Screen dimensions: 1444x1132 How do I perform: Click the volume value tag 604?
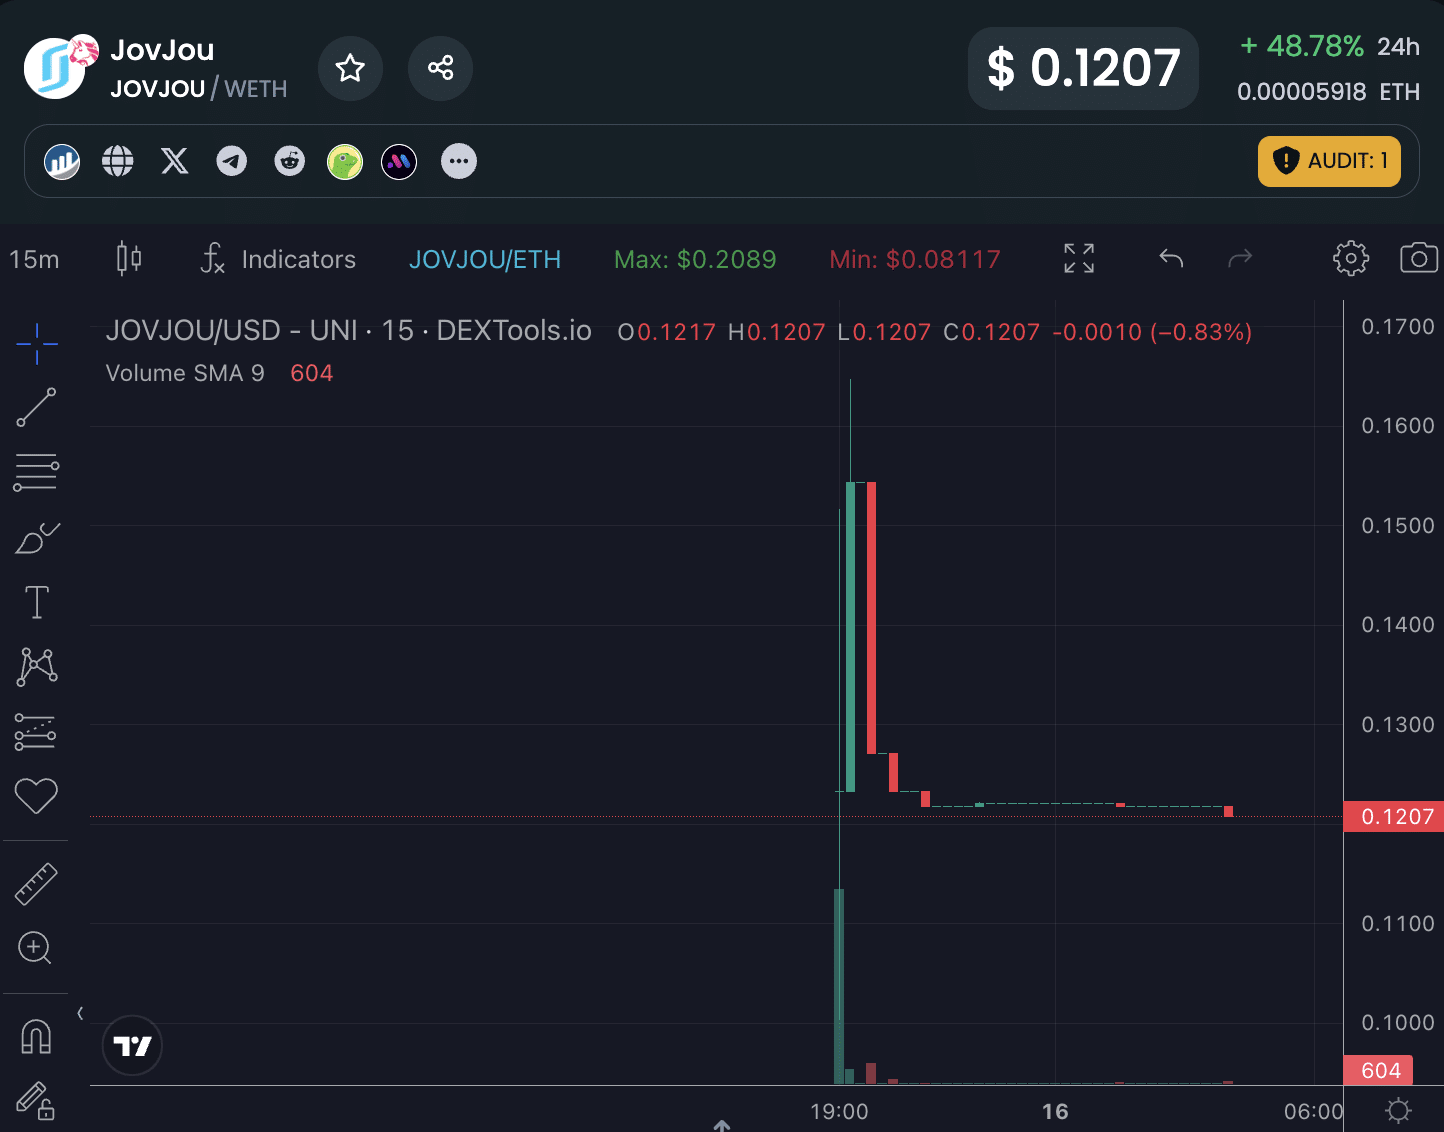tap(1380, 1071)
